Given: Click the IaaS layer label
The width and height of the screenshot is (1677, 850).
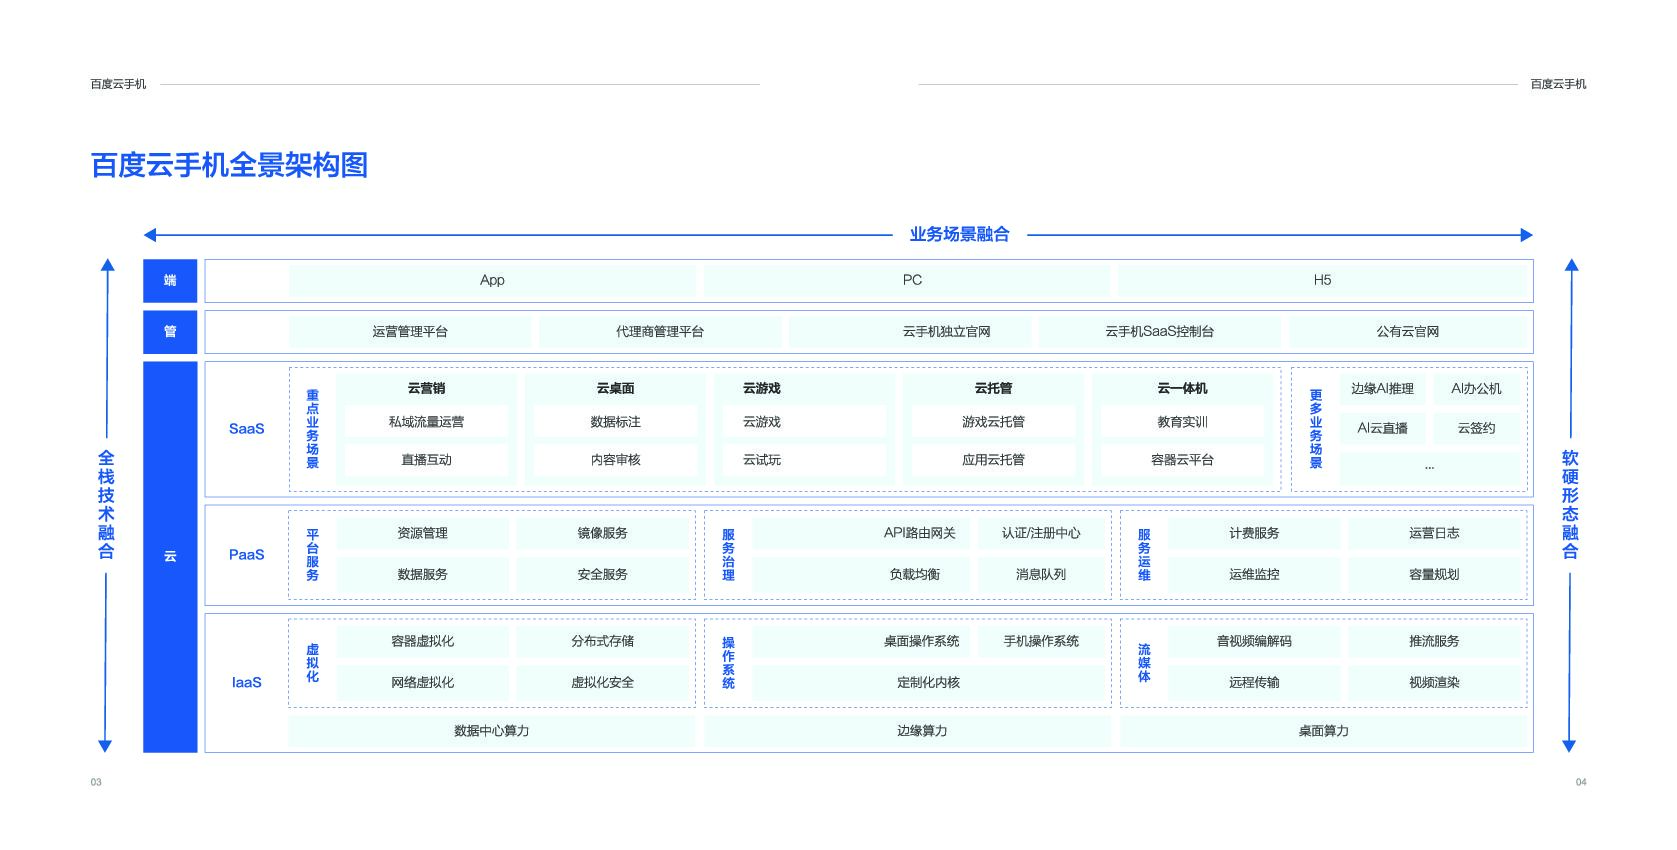Looking at the screenshot, I should pos(246,683).
